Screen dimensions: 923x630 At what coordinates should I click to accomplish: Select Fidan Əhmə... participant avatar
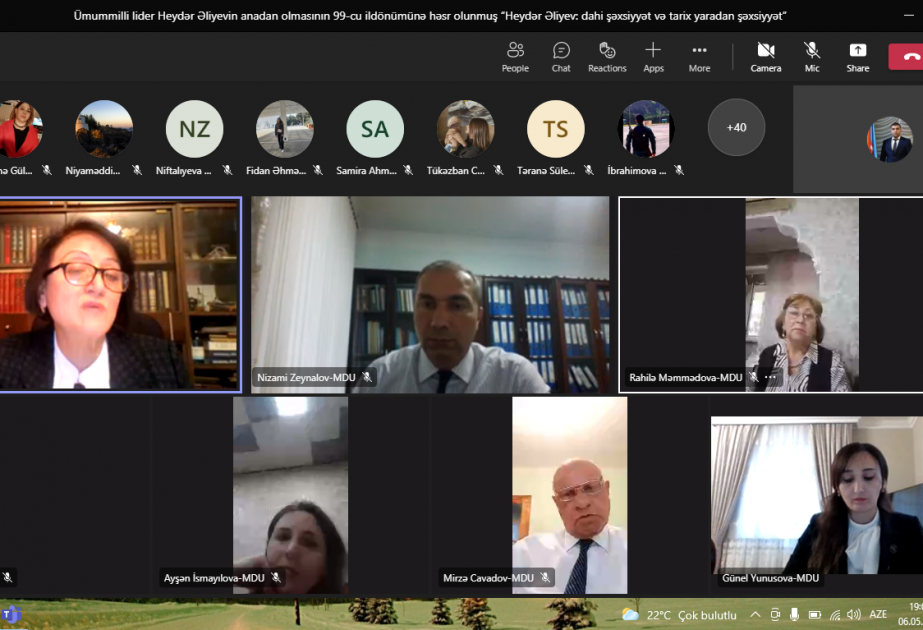284,129
